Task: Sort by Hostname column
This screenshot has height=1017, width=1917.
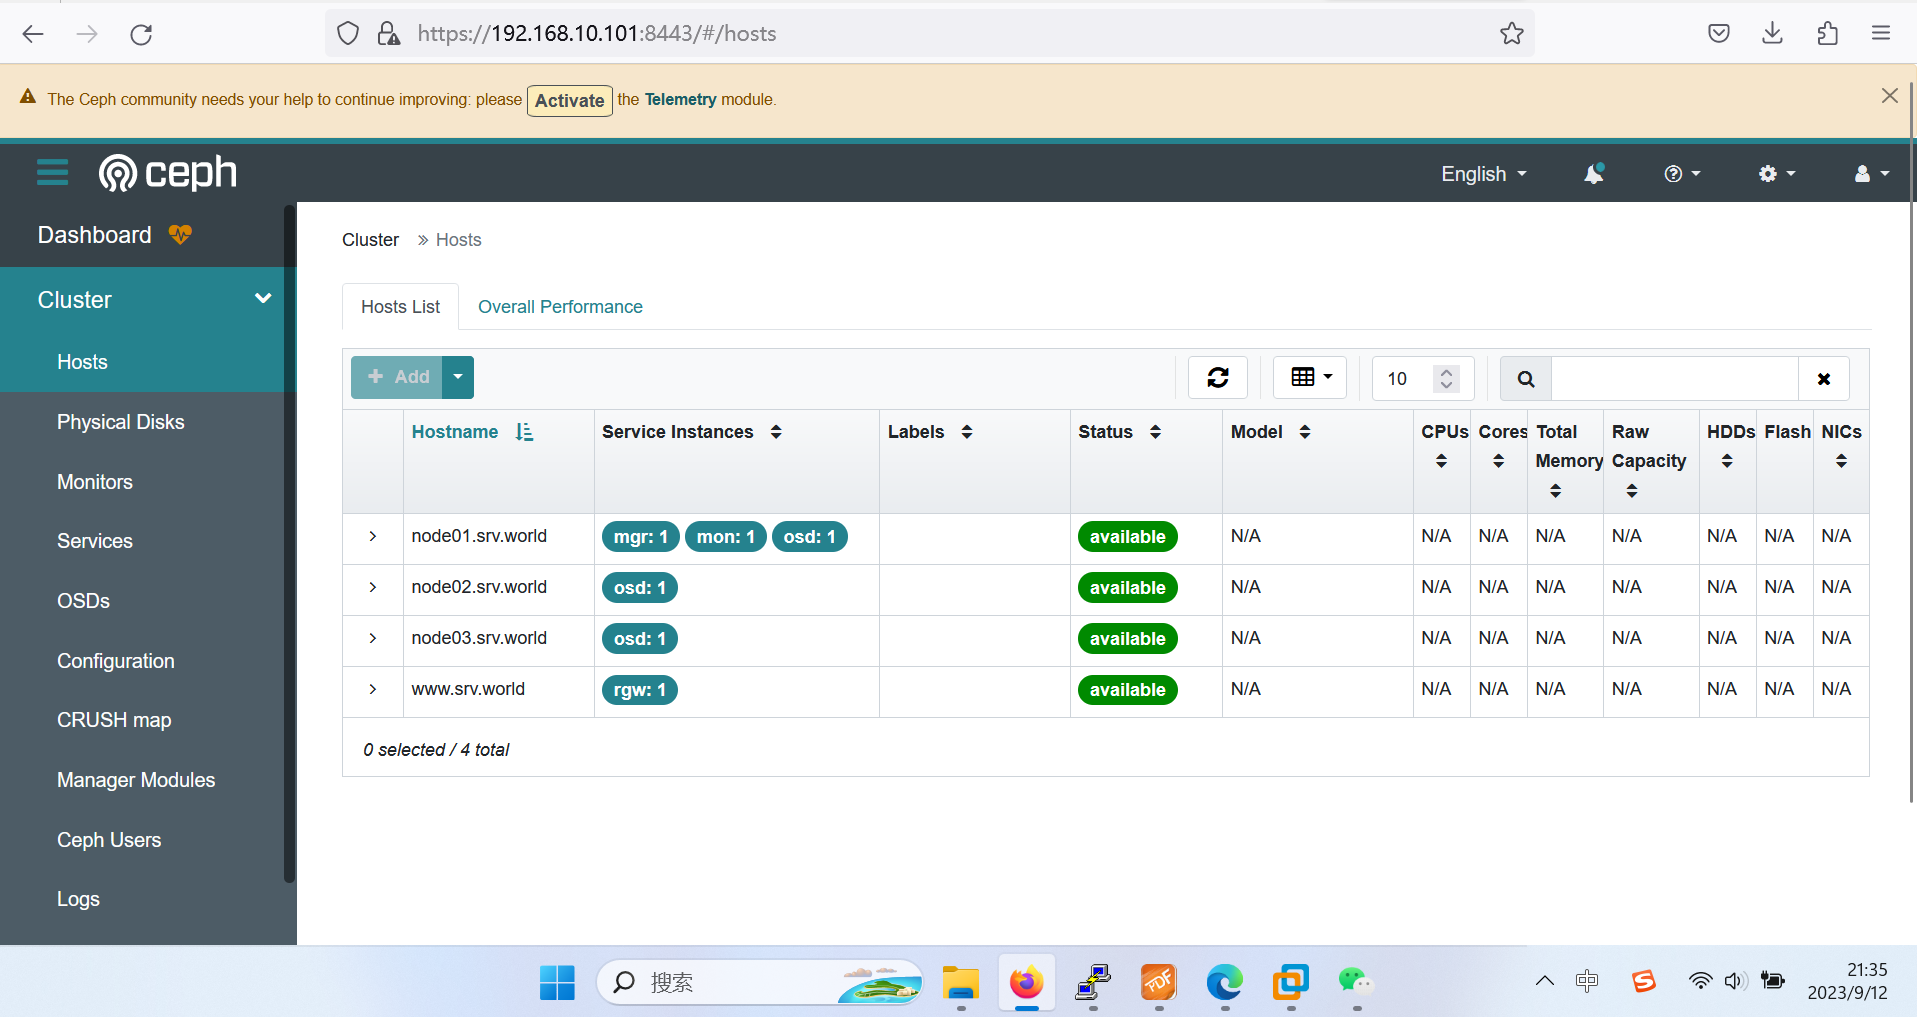Action: click(473, 432)
